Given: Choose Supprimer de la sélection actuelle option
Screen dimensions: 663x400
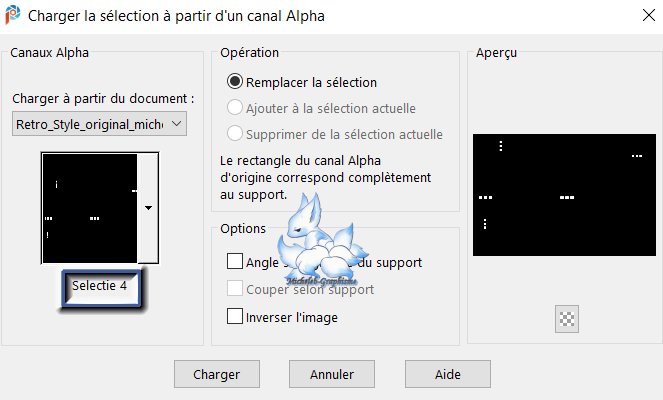Looking at the screenshot, I should coord(235,134).
